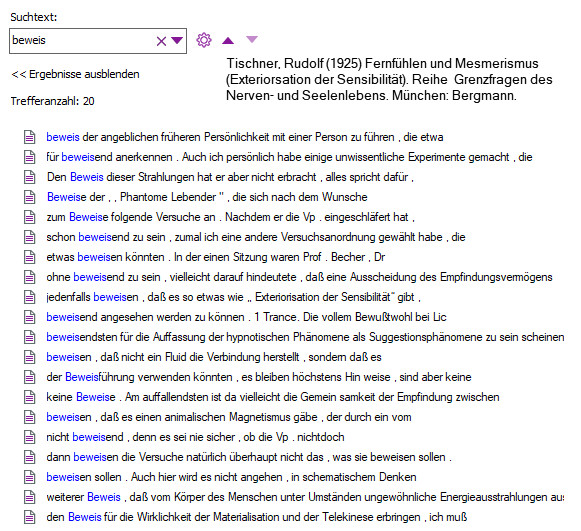This screenshot has width=581, height=531.
Task: Open result 'den Beweis für die Wirklichkeit der Materialisation'
Action: tap(256, 517)
